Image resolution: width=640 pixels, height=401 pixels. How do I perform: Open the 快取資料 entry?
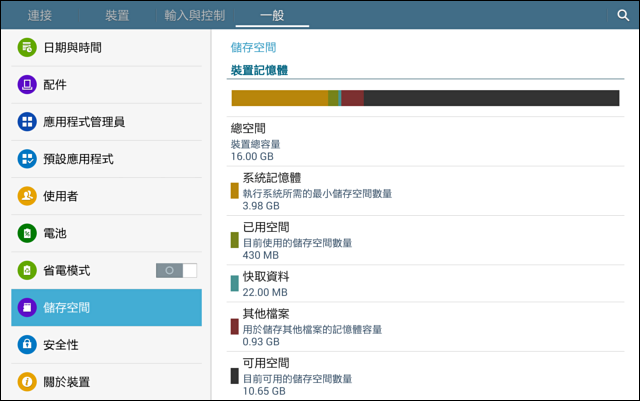point(426,284)
